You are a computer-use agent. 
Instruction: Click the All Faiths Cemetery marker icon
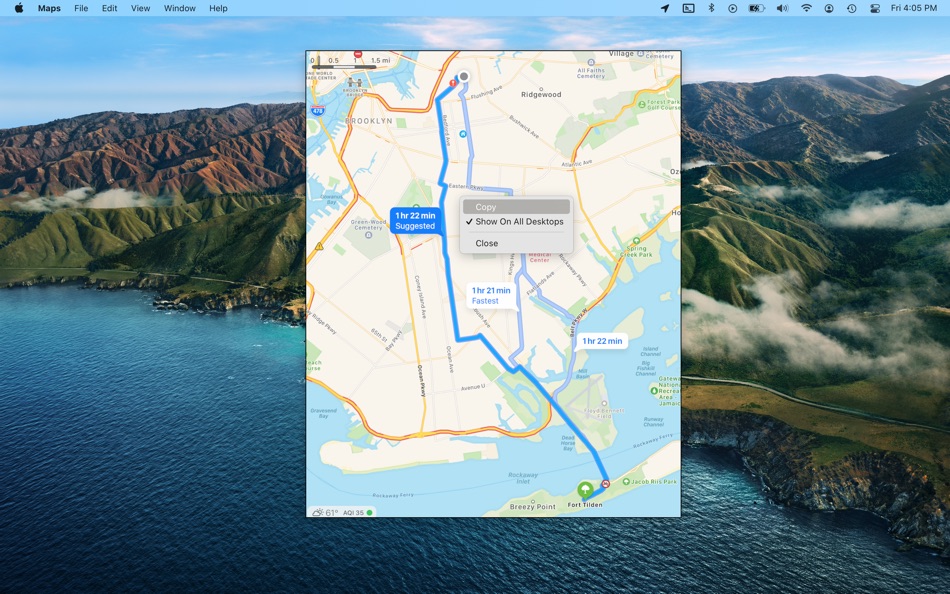(x=591, y=62)
